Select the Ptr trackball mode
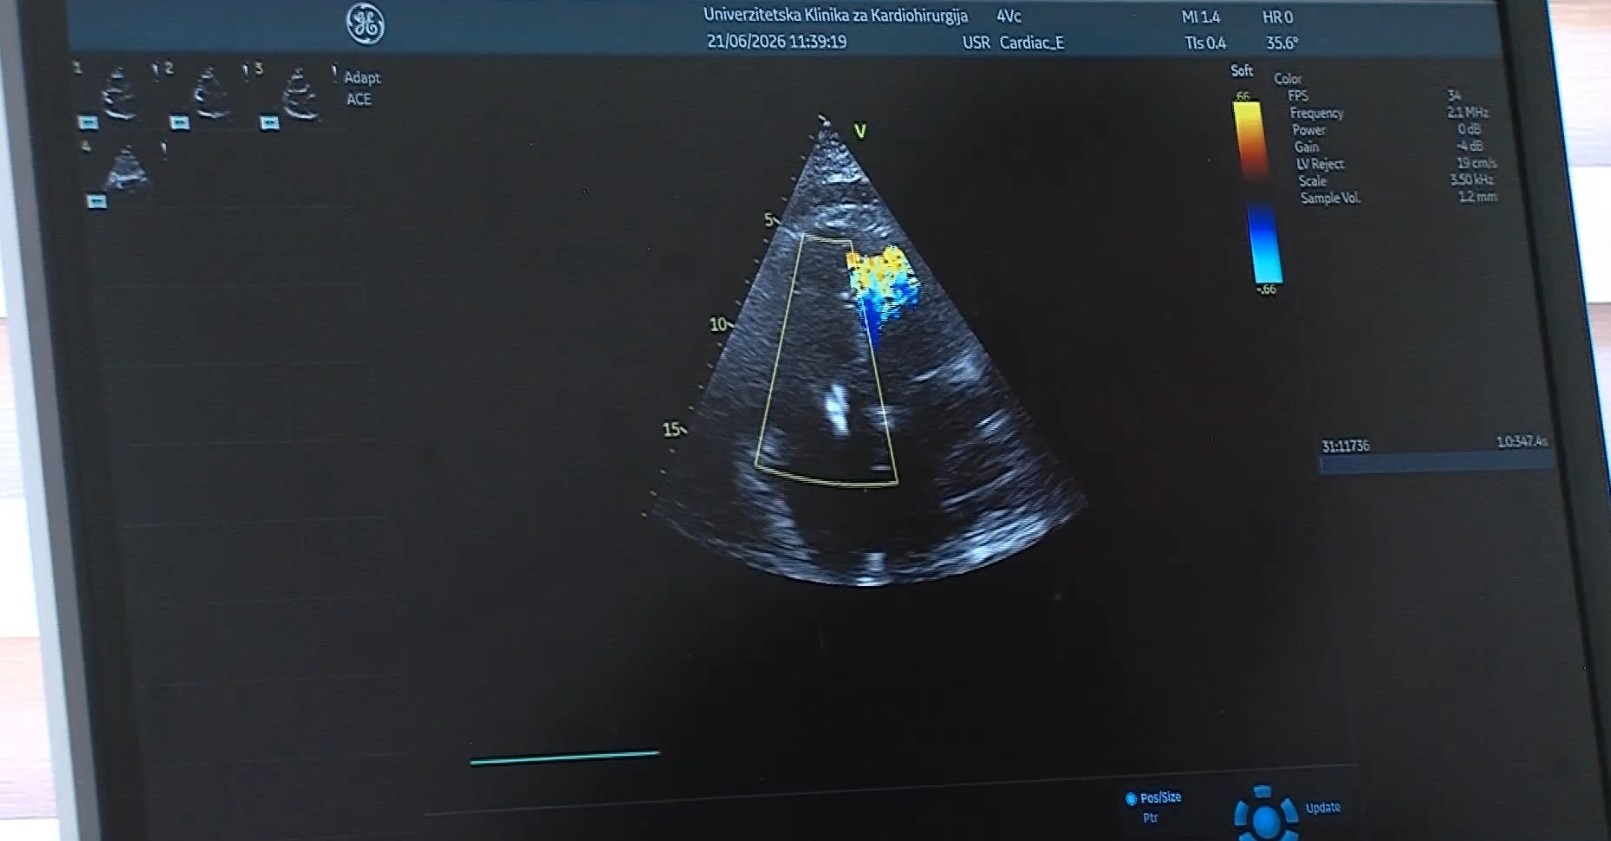1611x841 pixels. coord(1150,818)
